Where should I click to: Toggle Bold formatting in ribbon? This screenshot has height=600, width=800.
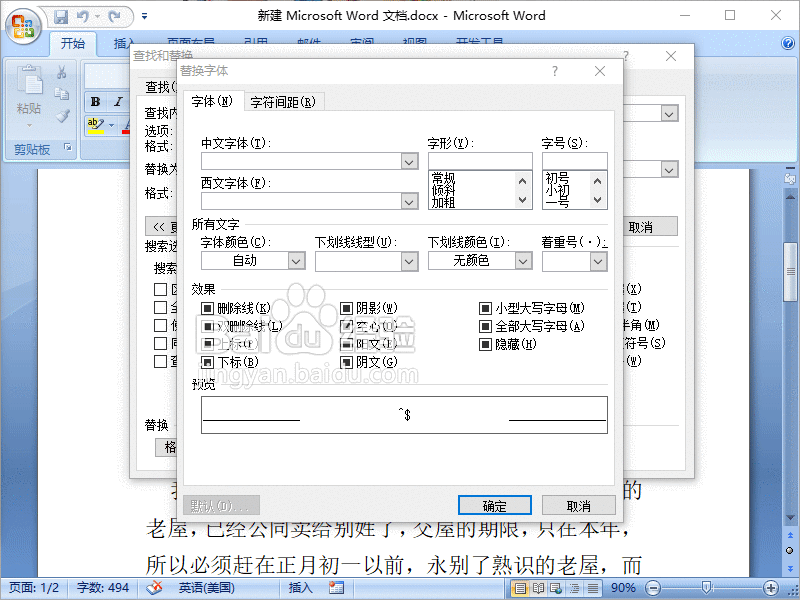click(95, 102)
